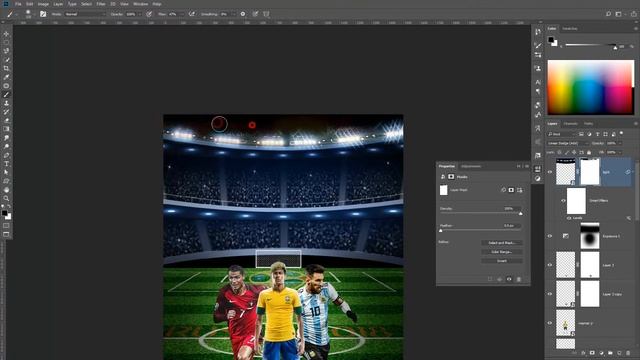Screen dimensions: 640x360
Task: Open the Image menu
Action: (x=43, y=4)
